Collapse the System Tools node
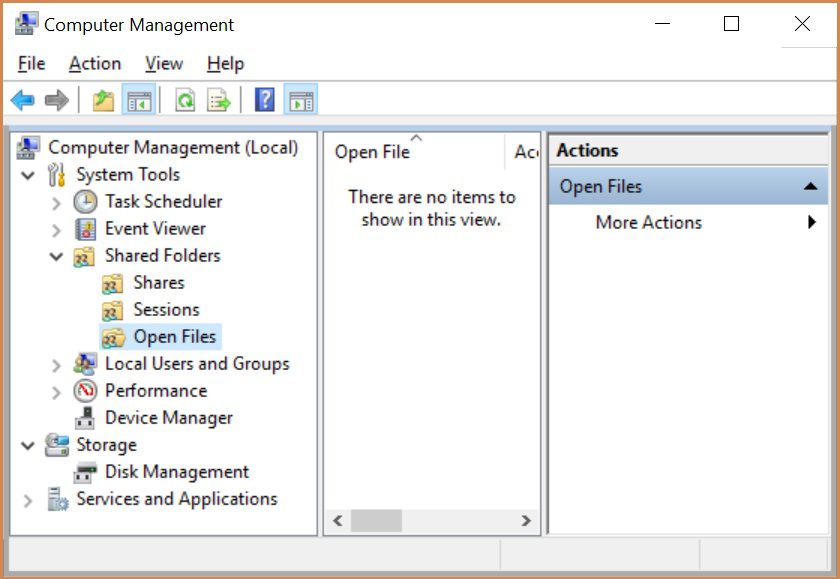Viewport: 840px width, 579px height. pyautogui.click(x=27, y=175)
